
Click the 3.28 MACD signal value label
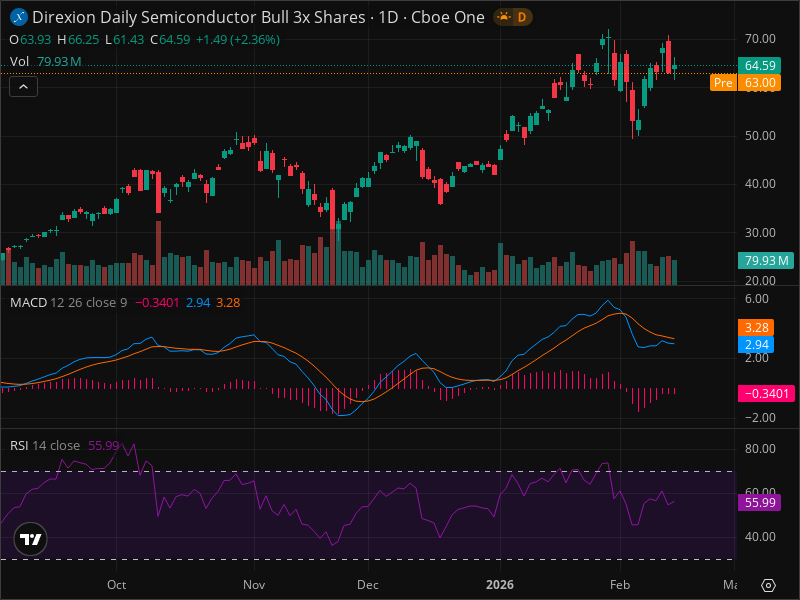tap(756, 328)
